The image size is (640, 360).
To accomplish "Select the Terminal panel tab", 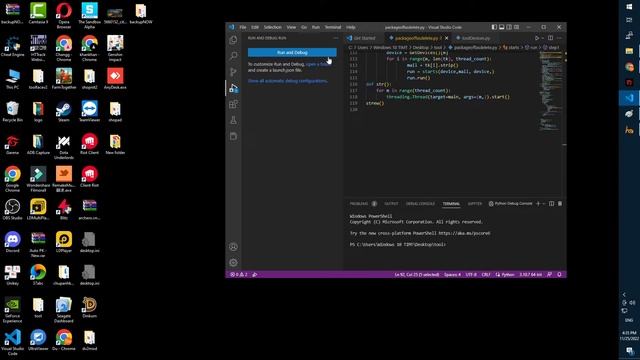I will 451,204.
